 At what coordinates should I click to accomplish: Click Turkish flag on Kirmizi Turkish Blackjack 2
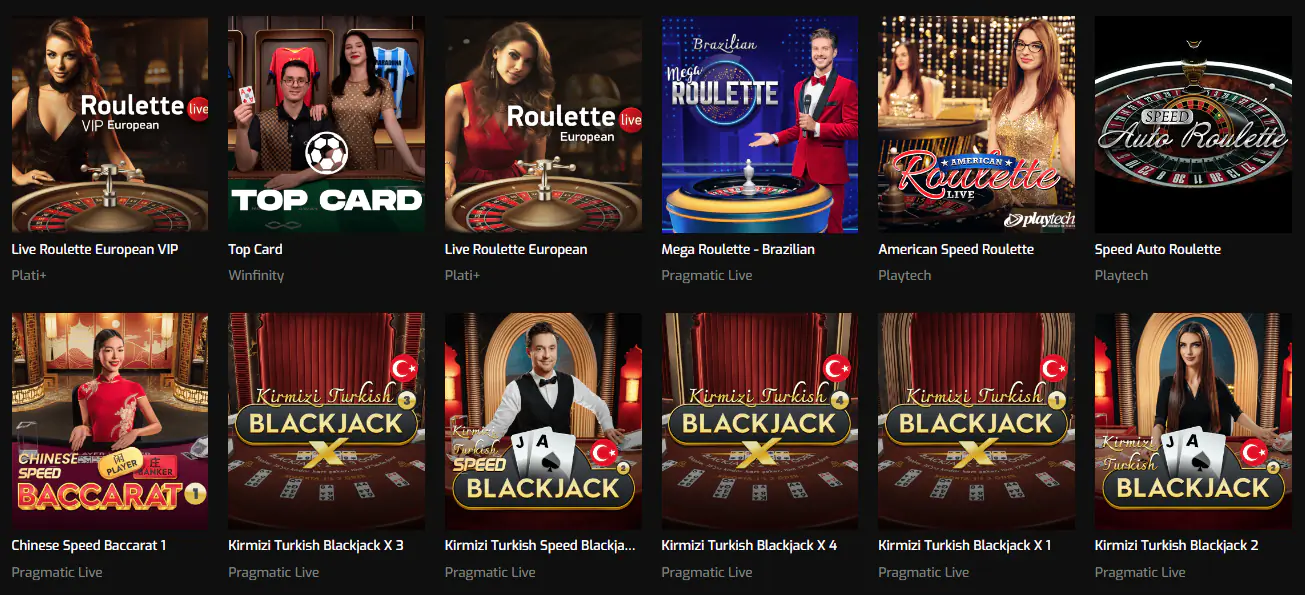pyautogui.click(x=1255, y=453)
